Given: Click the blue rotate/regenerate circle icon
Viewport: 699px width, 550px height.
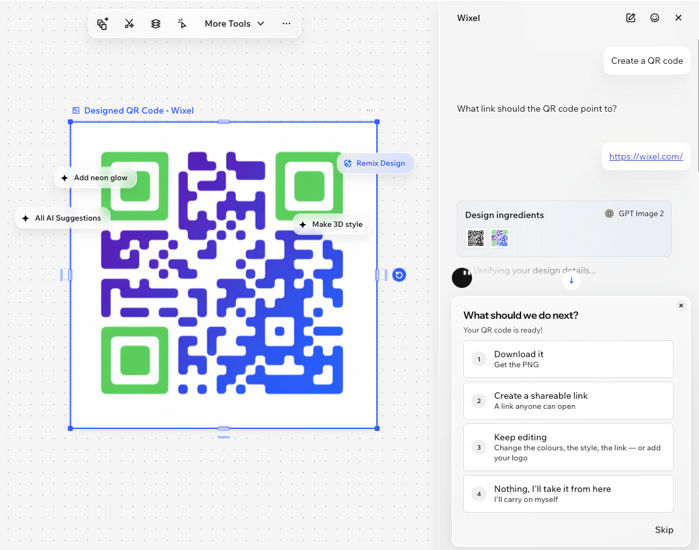Looking at the screenshot, I should pyautogui.click(x=399, y=275).
